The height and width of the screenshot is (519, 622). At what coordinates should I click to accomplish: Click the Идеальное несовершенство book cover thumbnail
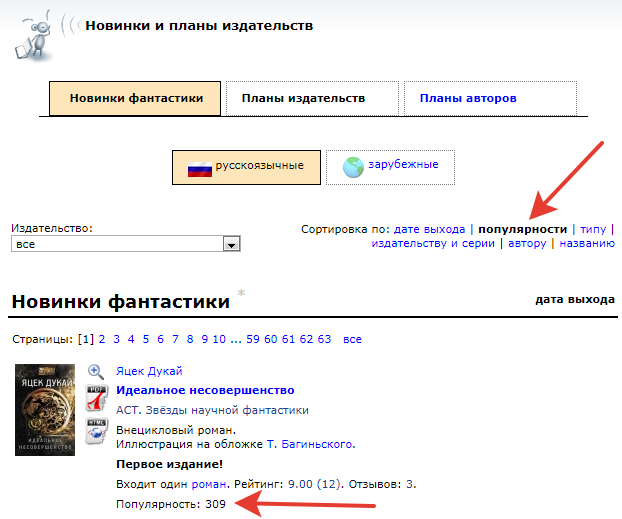[45, 410]
